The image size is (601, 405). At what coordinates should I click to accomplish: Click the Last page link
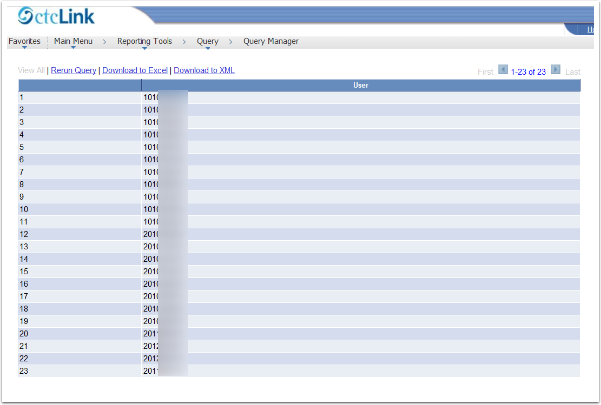click(x=573, y=72)
